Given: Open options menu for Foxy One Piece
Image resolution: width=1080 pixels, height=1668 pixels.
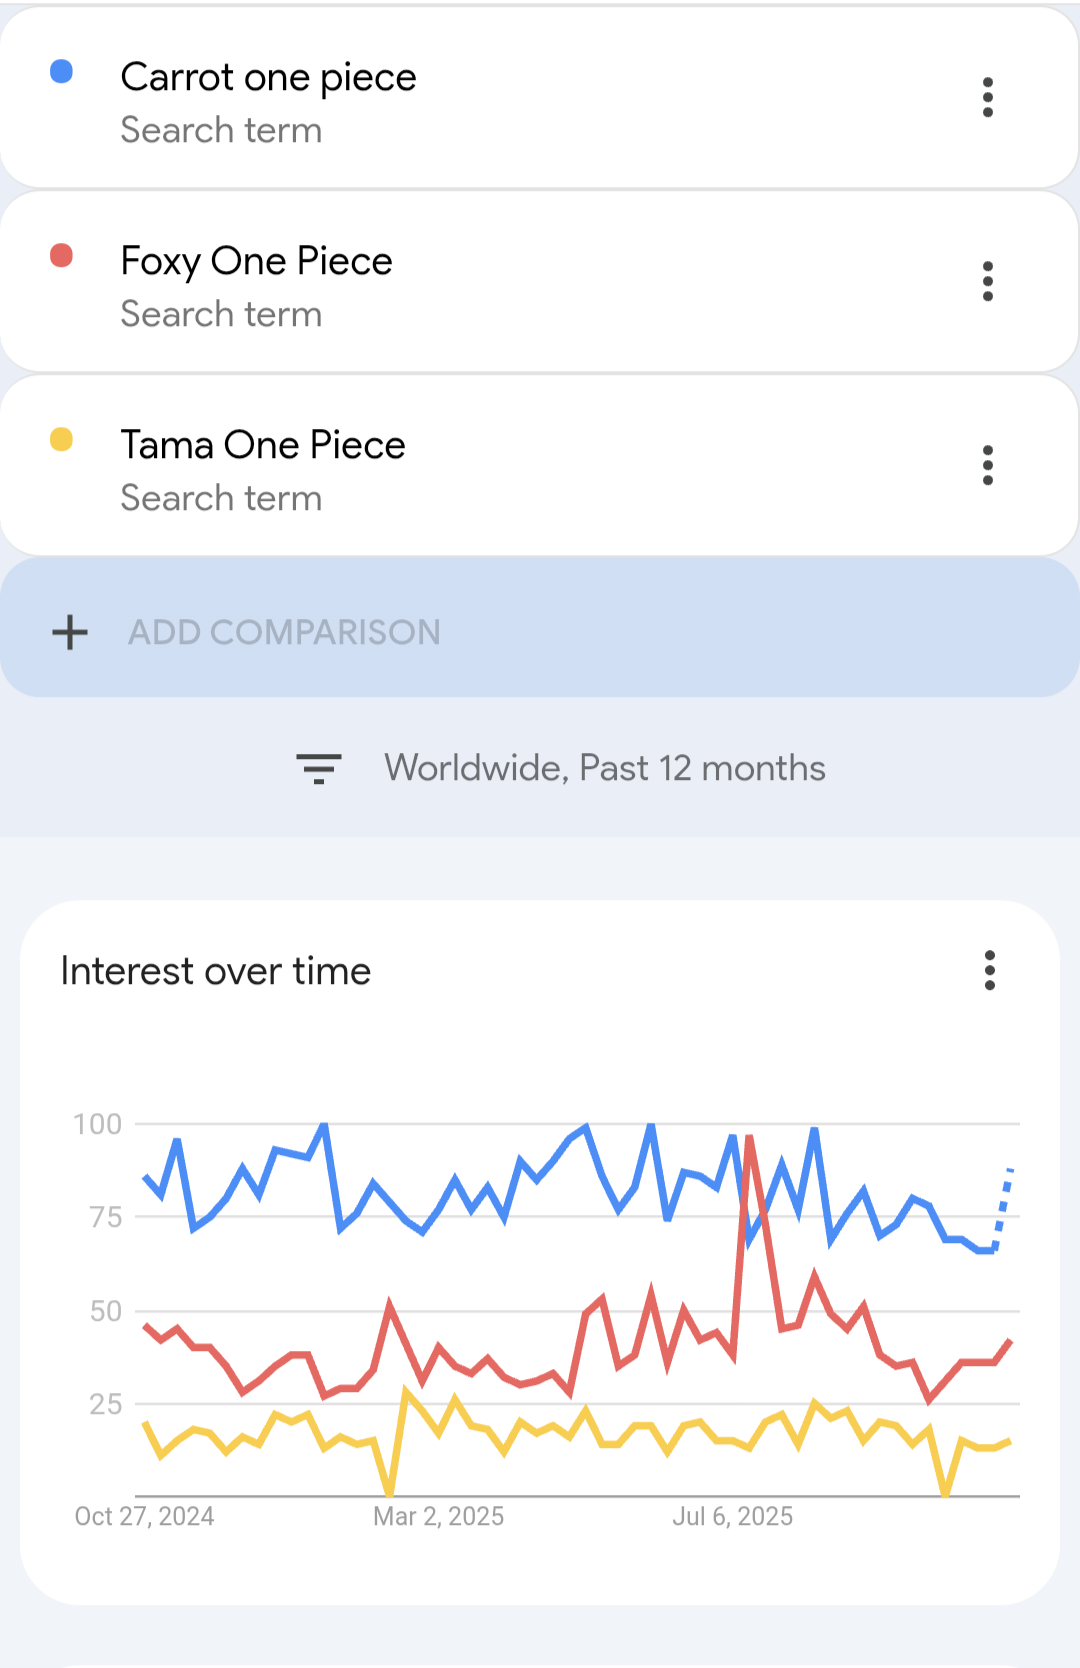Looking at the screenshot, I should pyautogui.click(x=988, y=281).
